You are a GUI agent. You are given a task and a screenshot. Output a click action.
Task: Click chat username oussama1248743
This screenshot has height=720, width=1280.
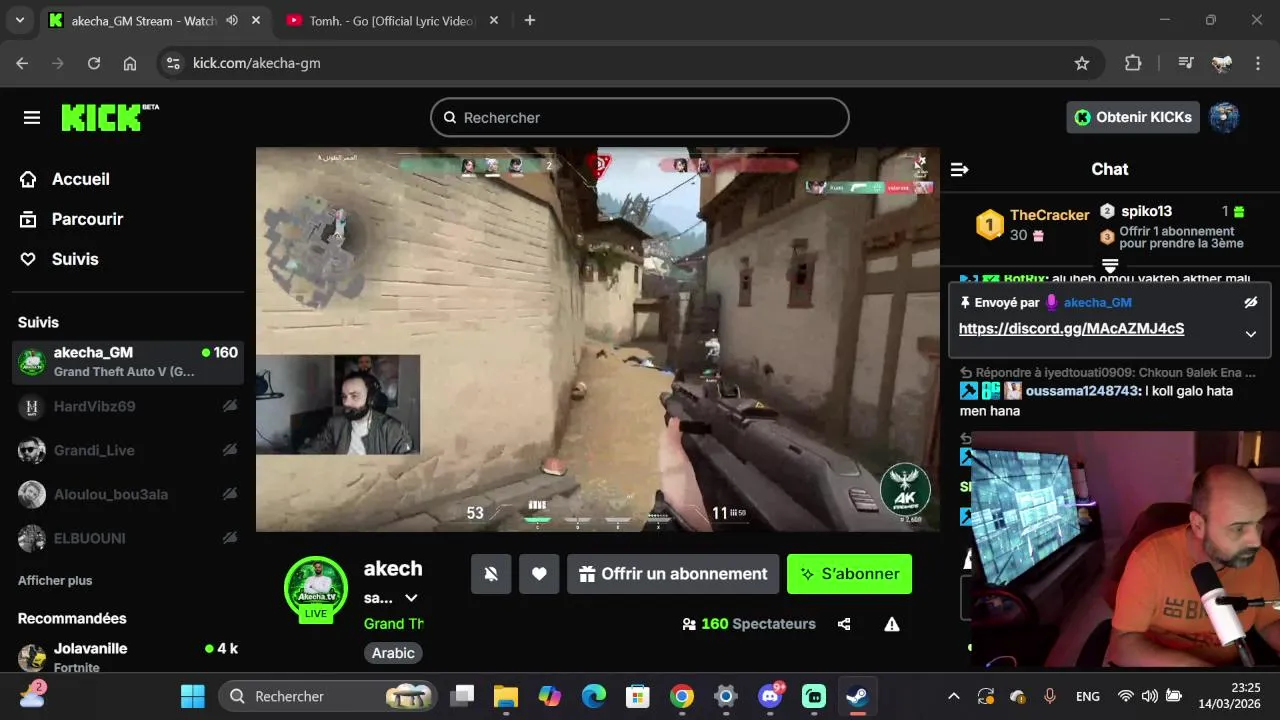[1083, 391]
